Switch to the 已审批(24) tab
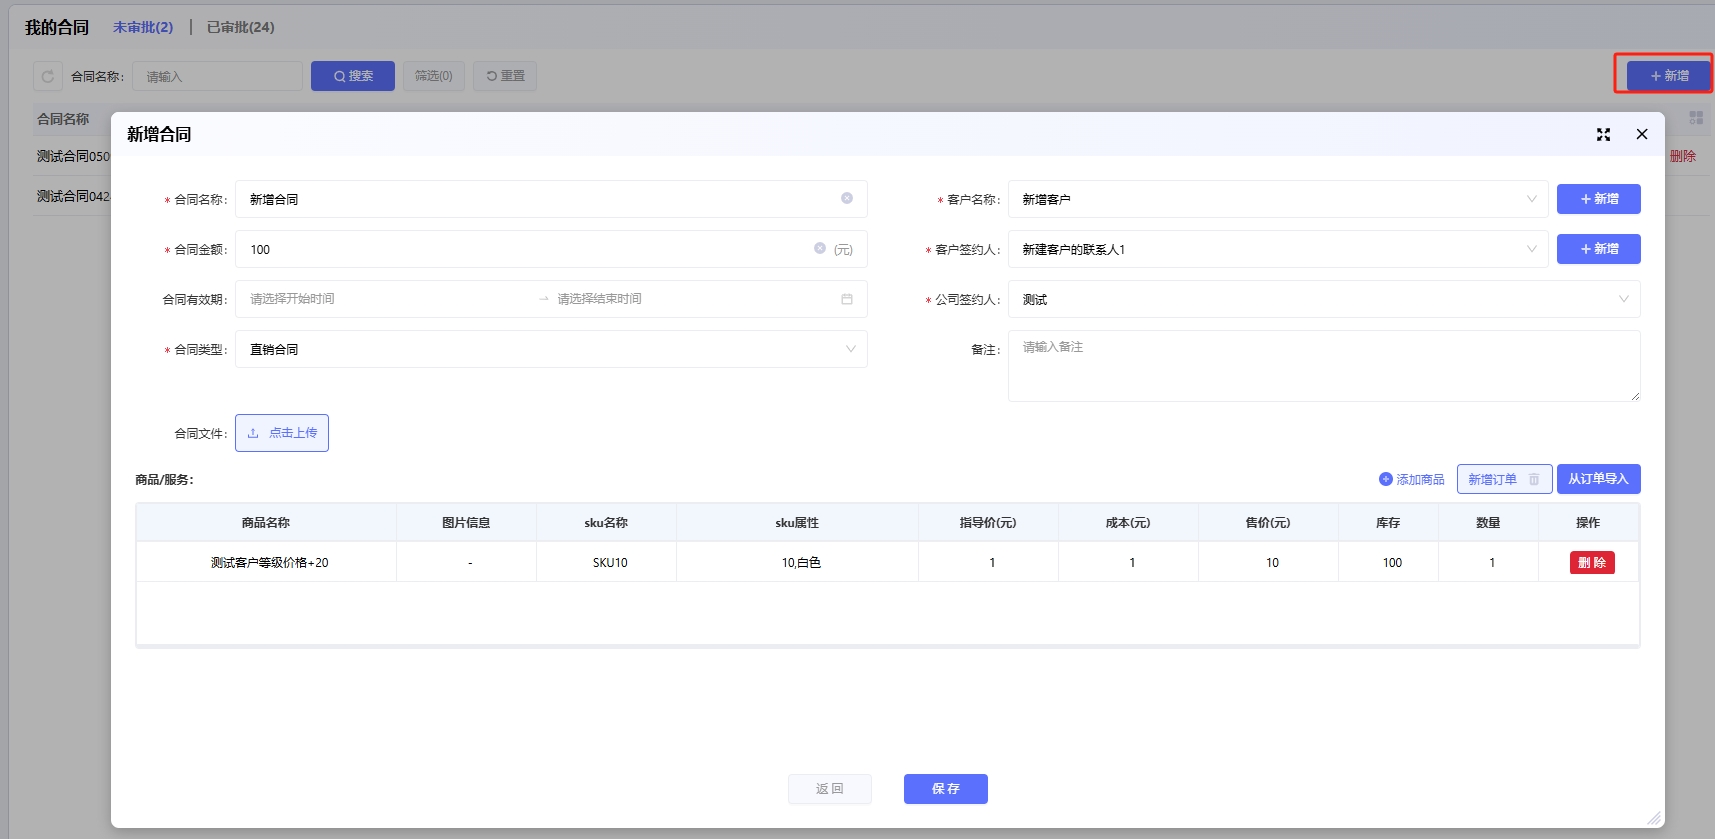This screenshot has height=839, width=1715. click(x=240, y=27)
